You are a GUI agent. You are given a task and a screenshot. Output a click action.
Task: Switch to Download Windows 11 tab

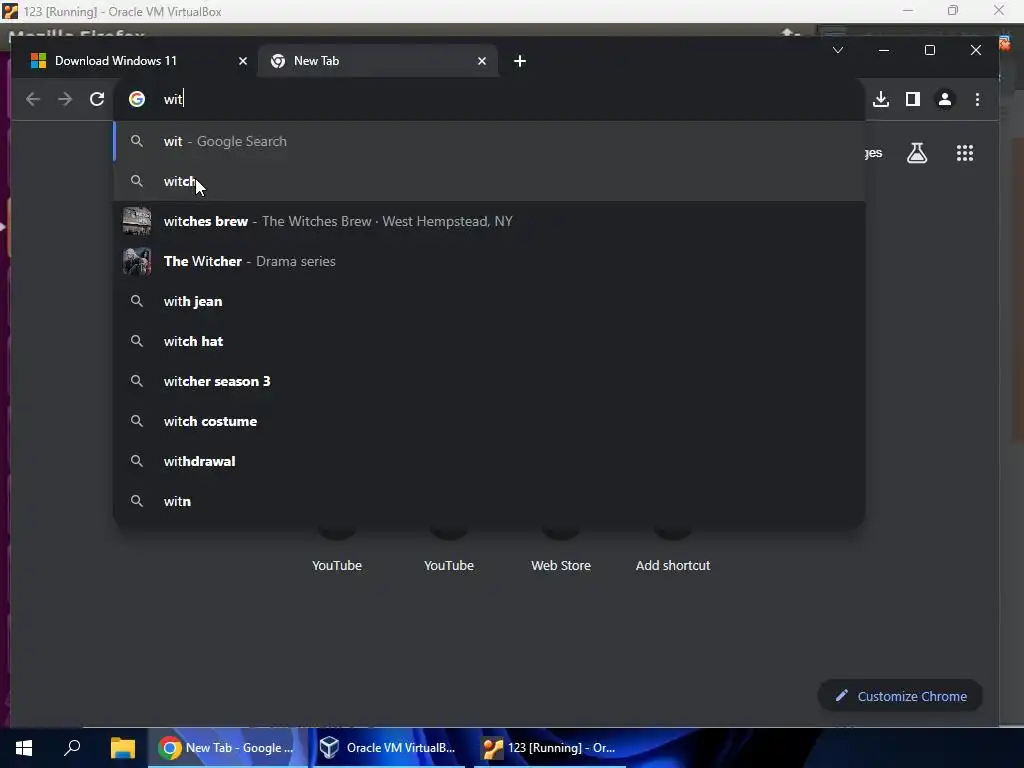[x=136, y=61]
